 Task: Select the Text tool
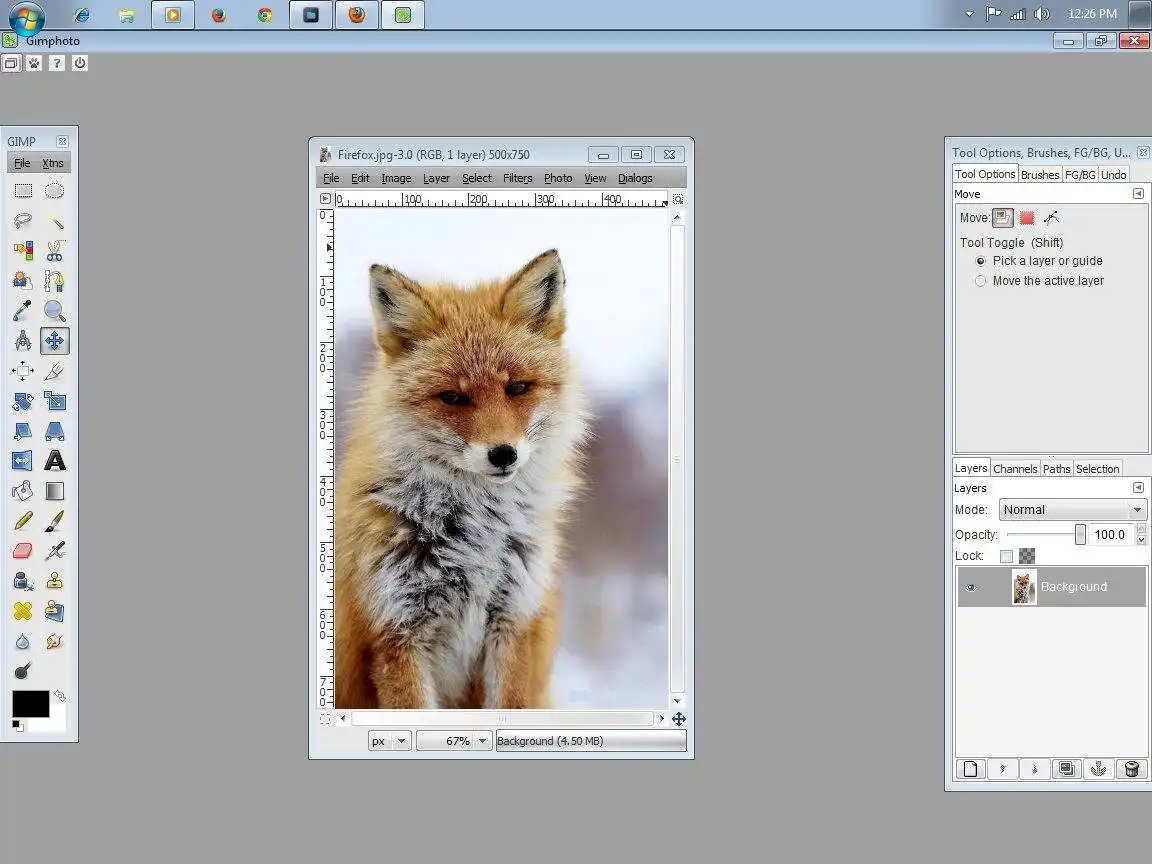tap(55, 461)
